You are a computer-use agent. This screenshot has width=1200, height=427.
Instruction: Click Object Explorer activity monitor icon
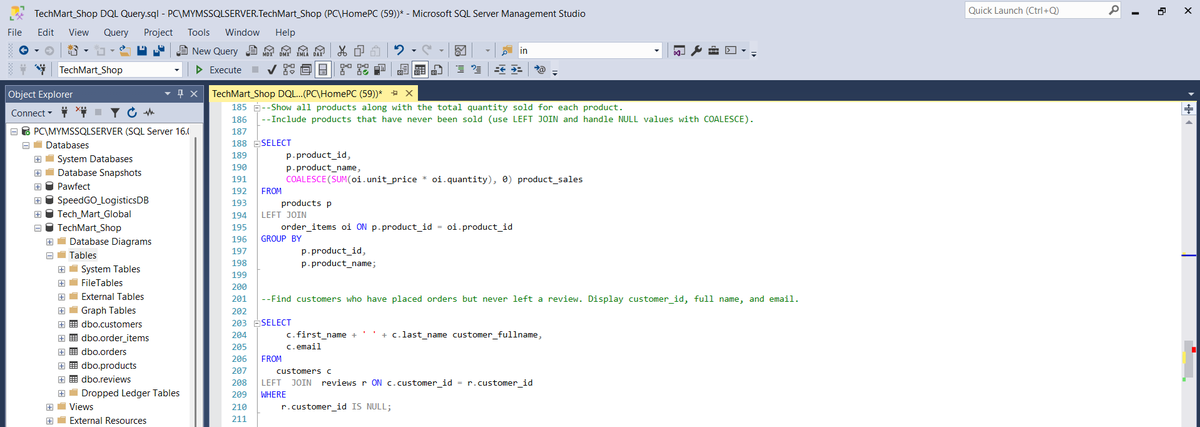coord(149,113)
